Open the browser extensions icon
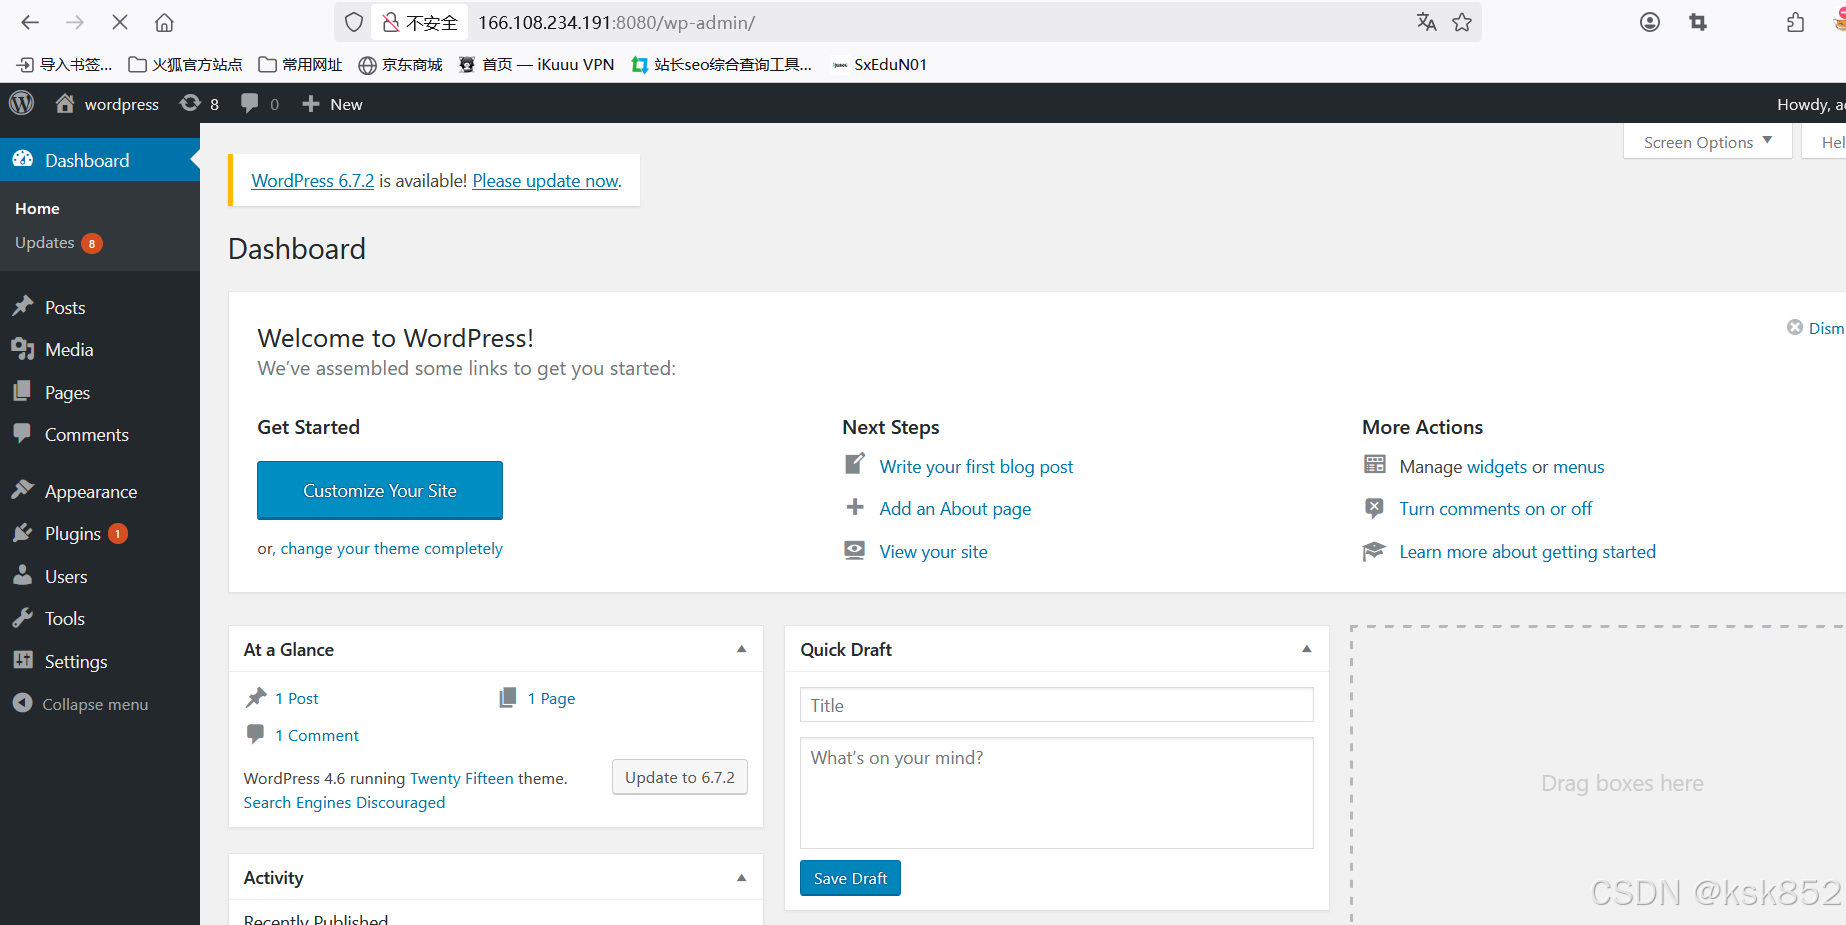Viewport: 1846px width, 925px height. pyautogui.click(x=1796, y=22)
